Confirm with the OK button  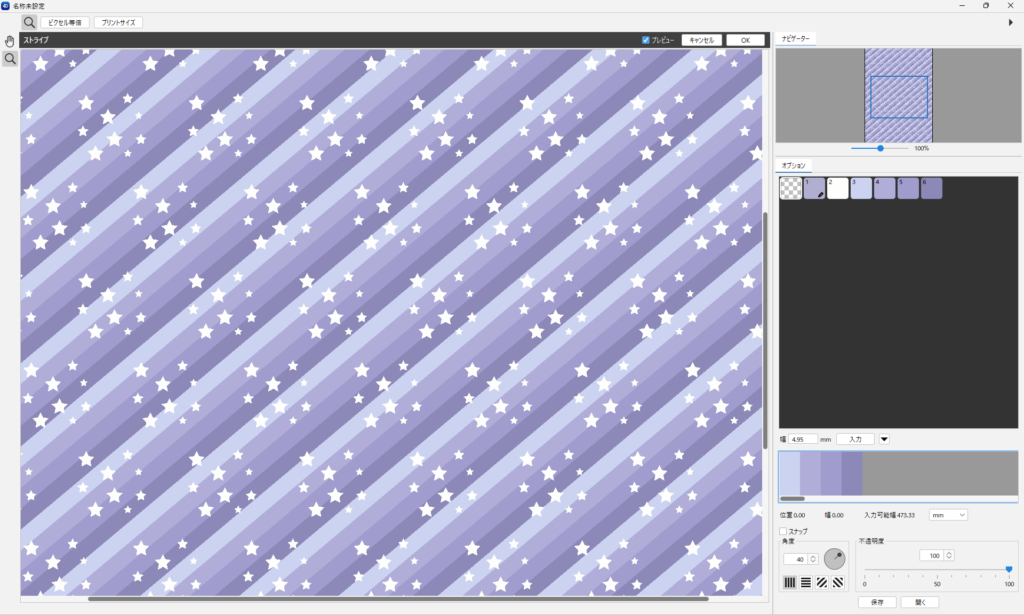point(745,40)
